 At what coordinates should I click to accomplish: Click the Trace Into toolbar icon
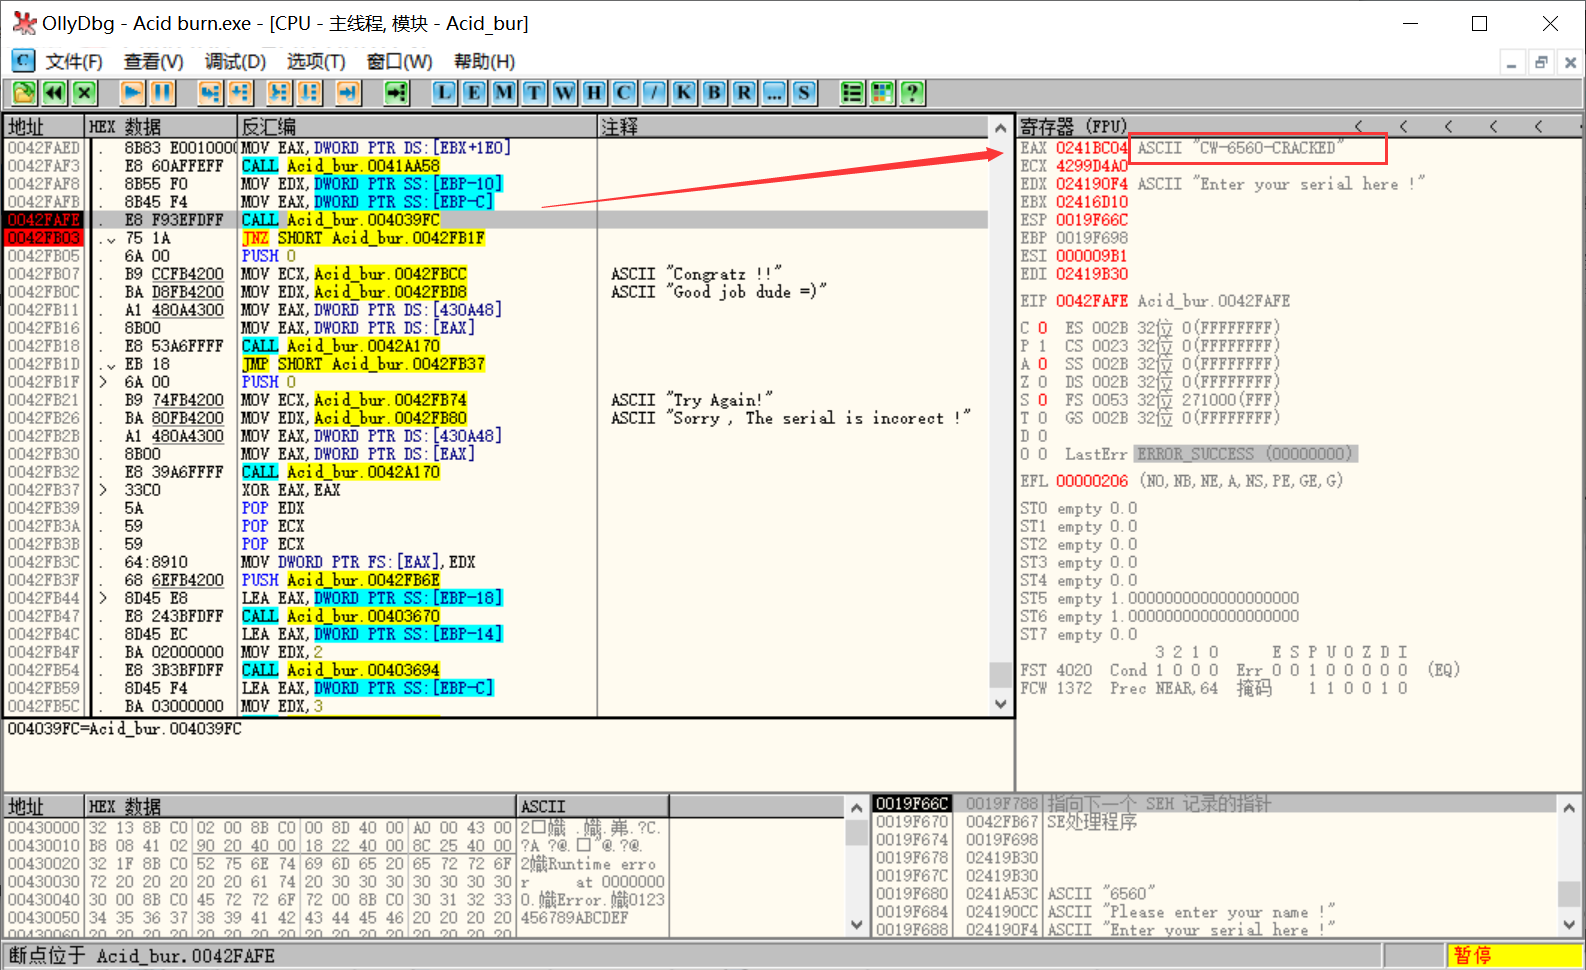pos(278,93)
